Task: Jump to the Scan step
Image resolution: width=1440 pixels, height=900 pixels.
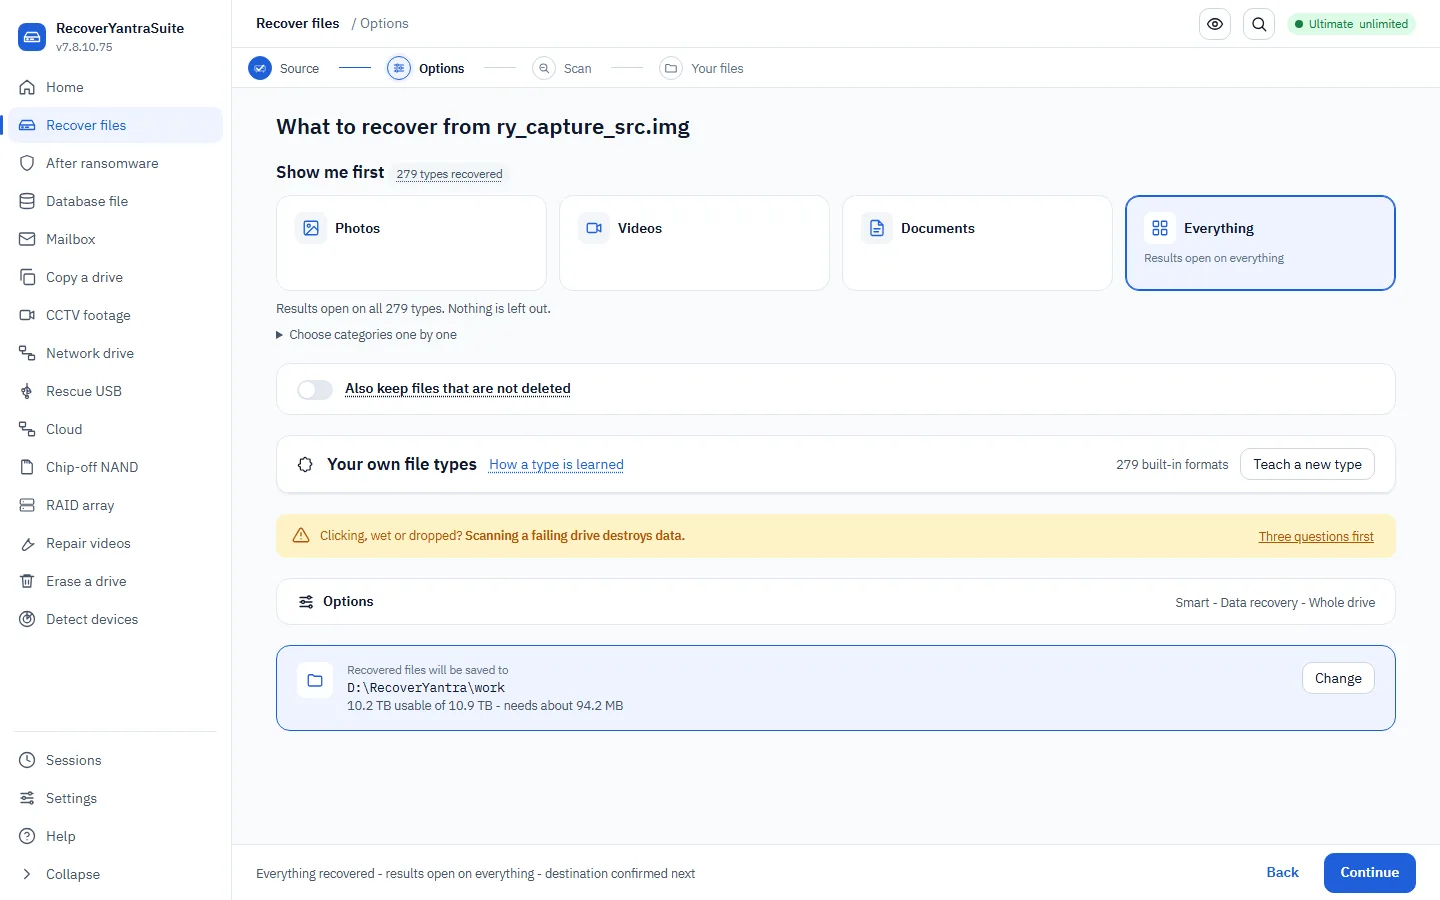Action: [x=562, y=68]
